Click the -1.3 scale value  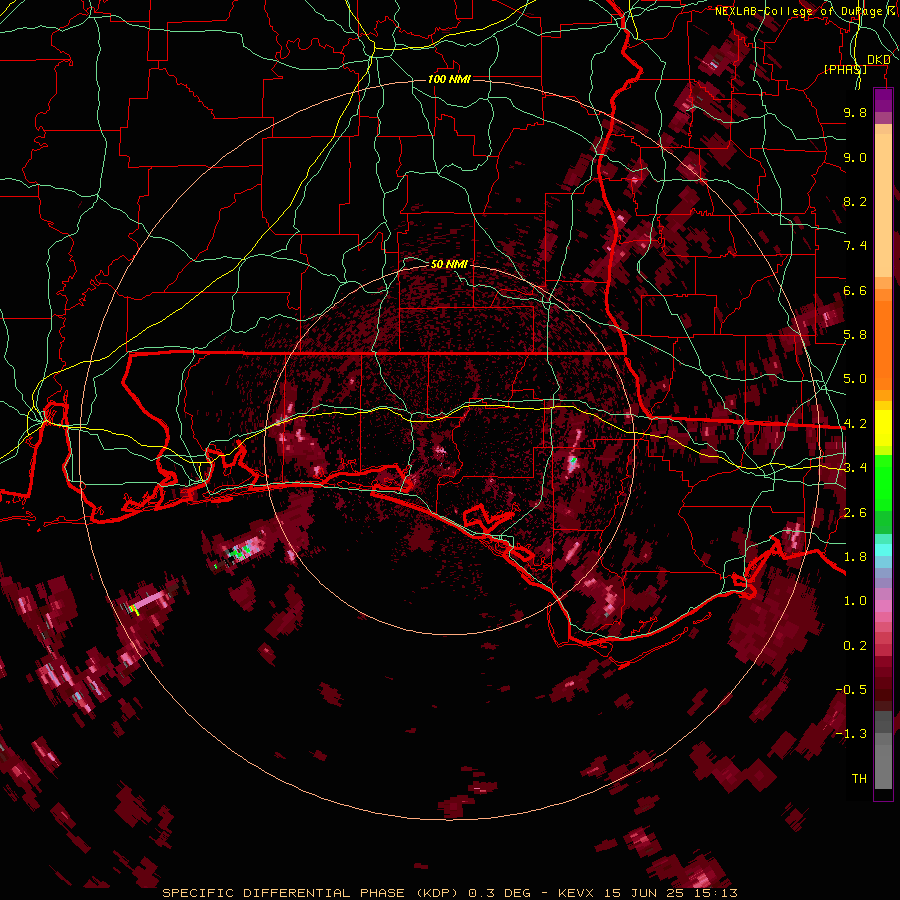pyautogui.click(x=851, y=734)
